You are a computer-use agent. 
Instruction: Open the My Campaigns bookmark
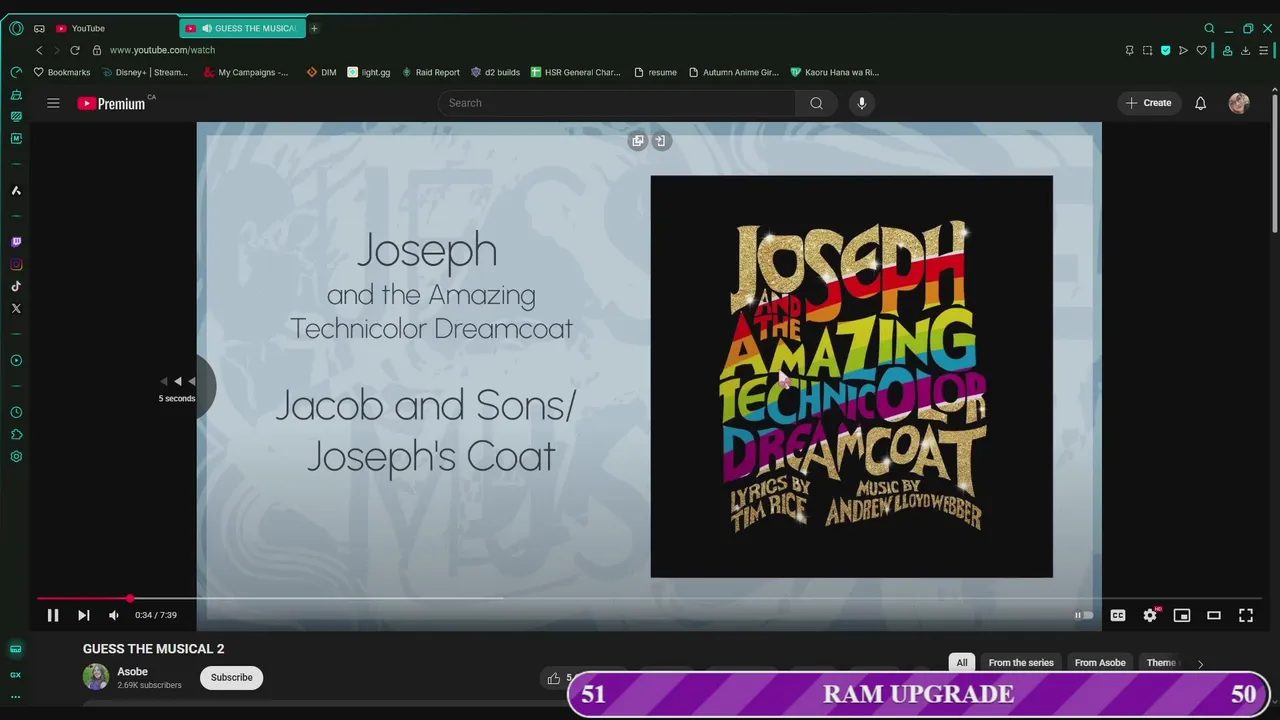pyautogui.click(x=246, y=72)
